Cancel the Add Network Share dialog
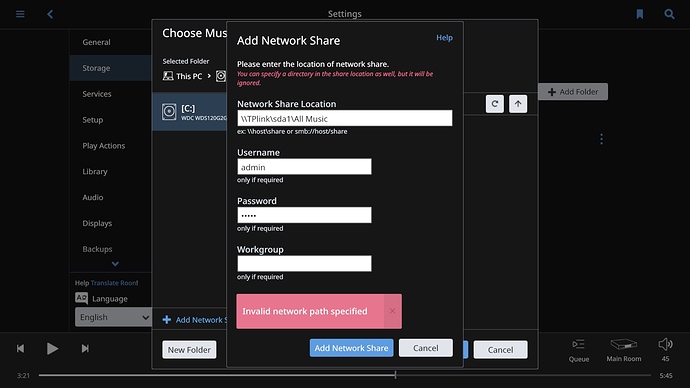This screenshot has height=388, width=690. tap(426, 348)
